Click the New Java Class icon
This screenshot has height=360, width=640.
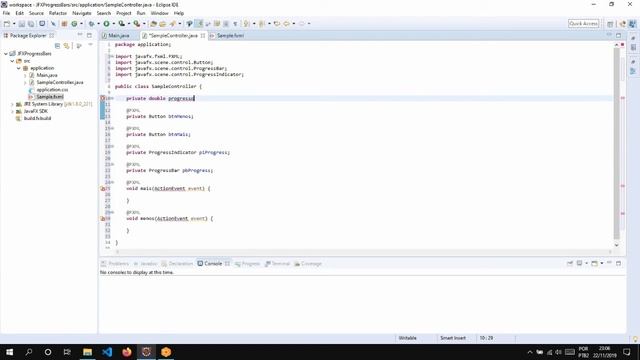click(x=74, y=24)
